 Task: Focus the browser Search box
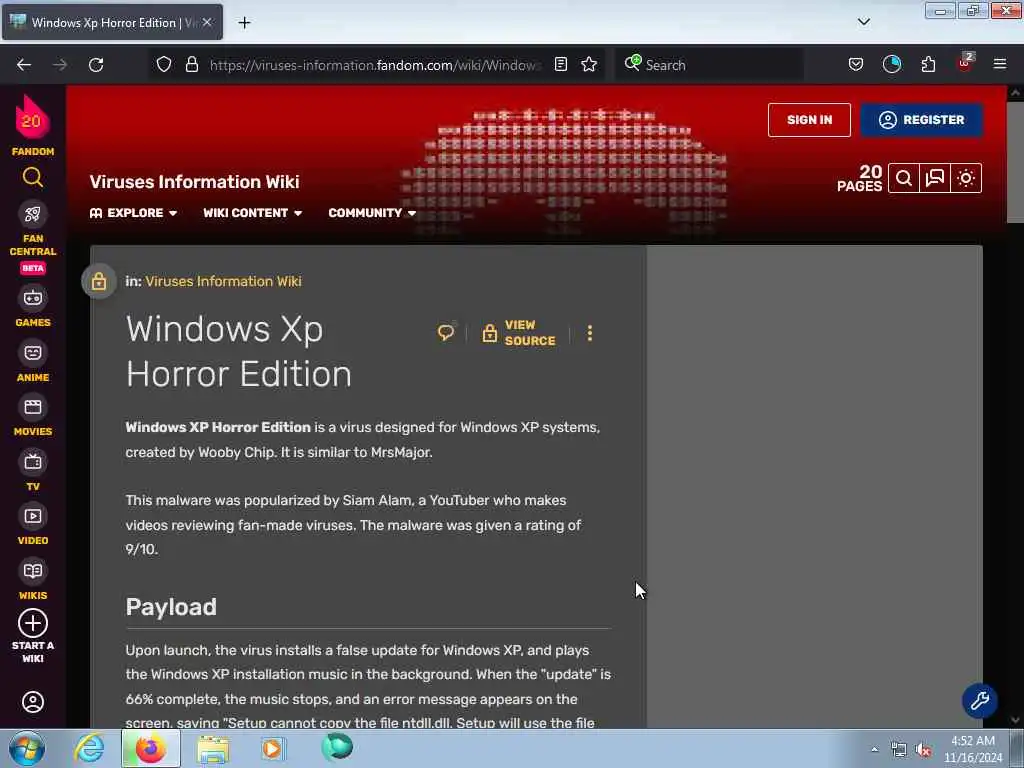tap(709, 65)
